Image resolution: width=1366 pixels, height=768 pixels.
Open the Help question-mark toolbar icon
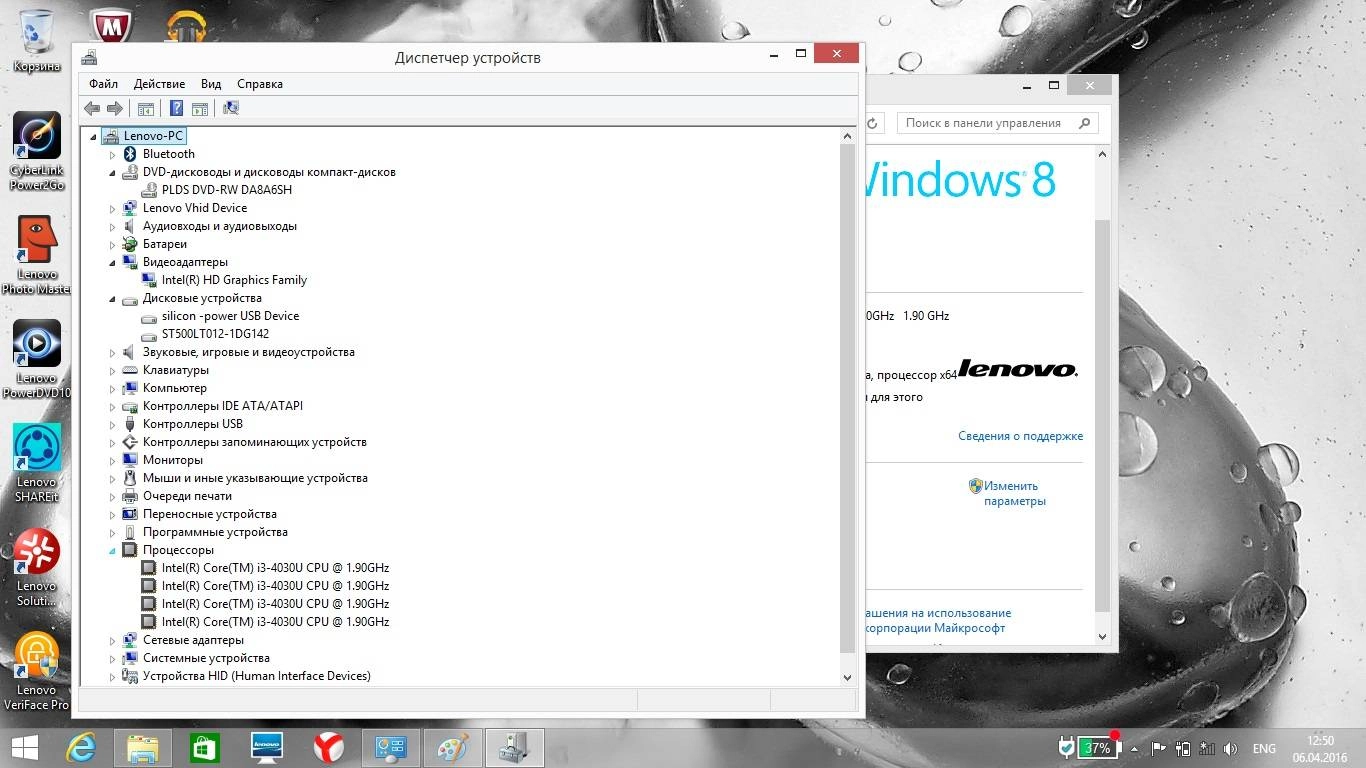(x=177, y=108)
